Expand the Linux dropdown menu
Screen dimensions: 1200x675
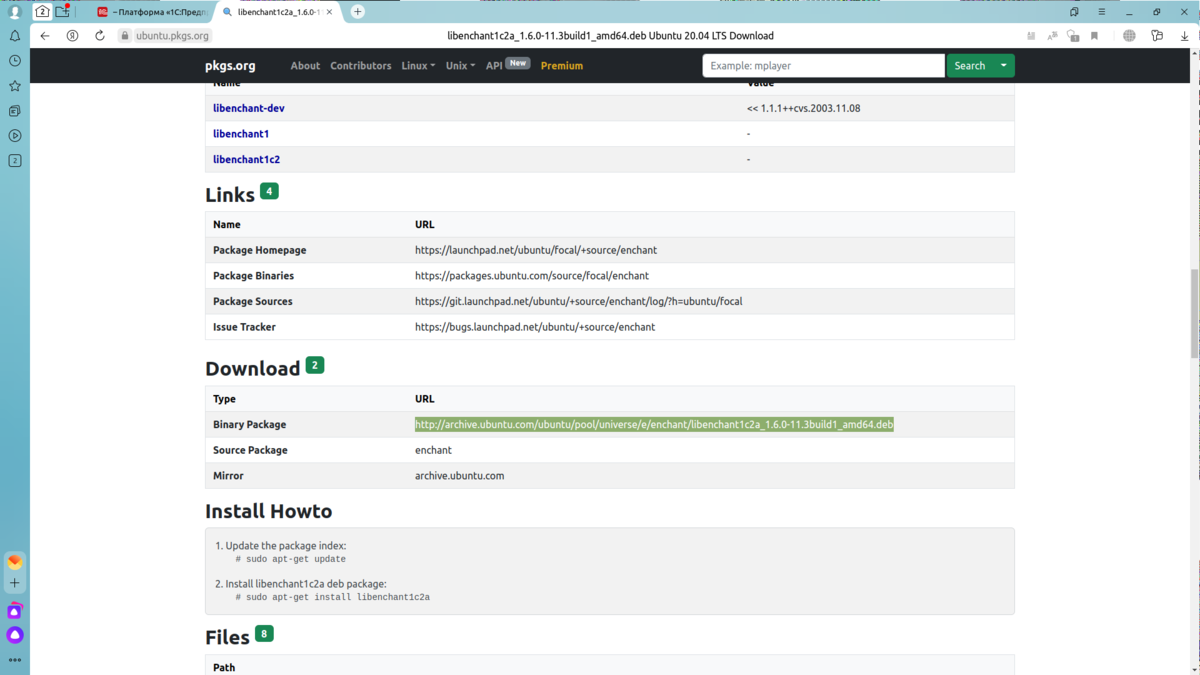418,66
